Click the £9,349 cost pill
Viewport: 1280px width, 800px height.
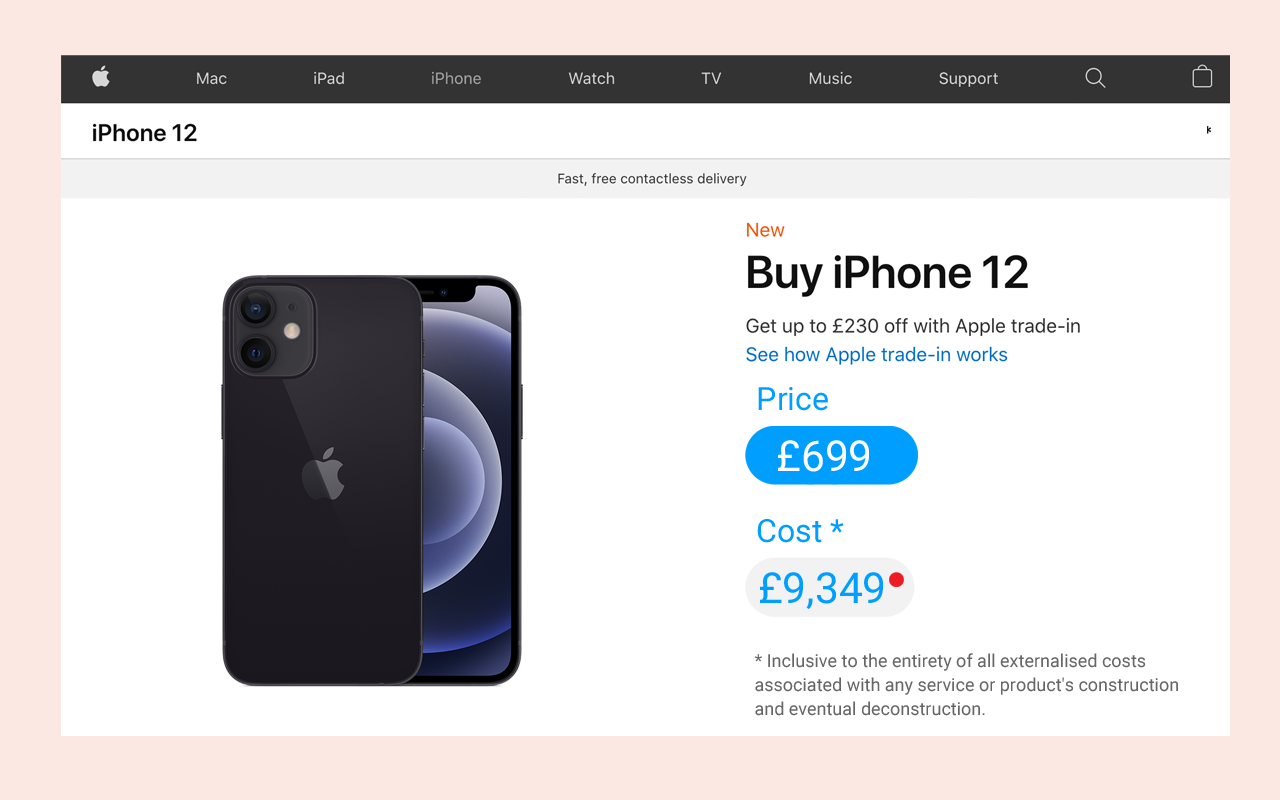830,587
